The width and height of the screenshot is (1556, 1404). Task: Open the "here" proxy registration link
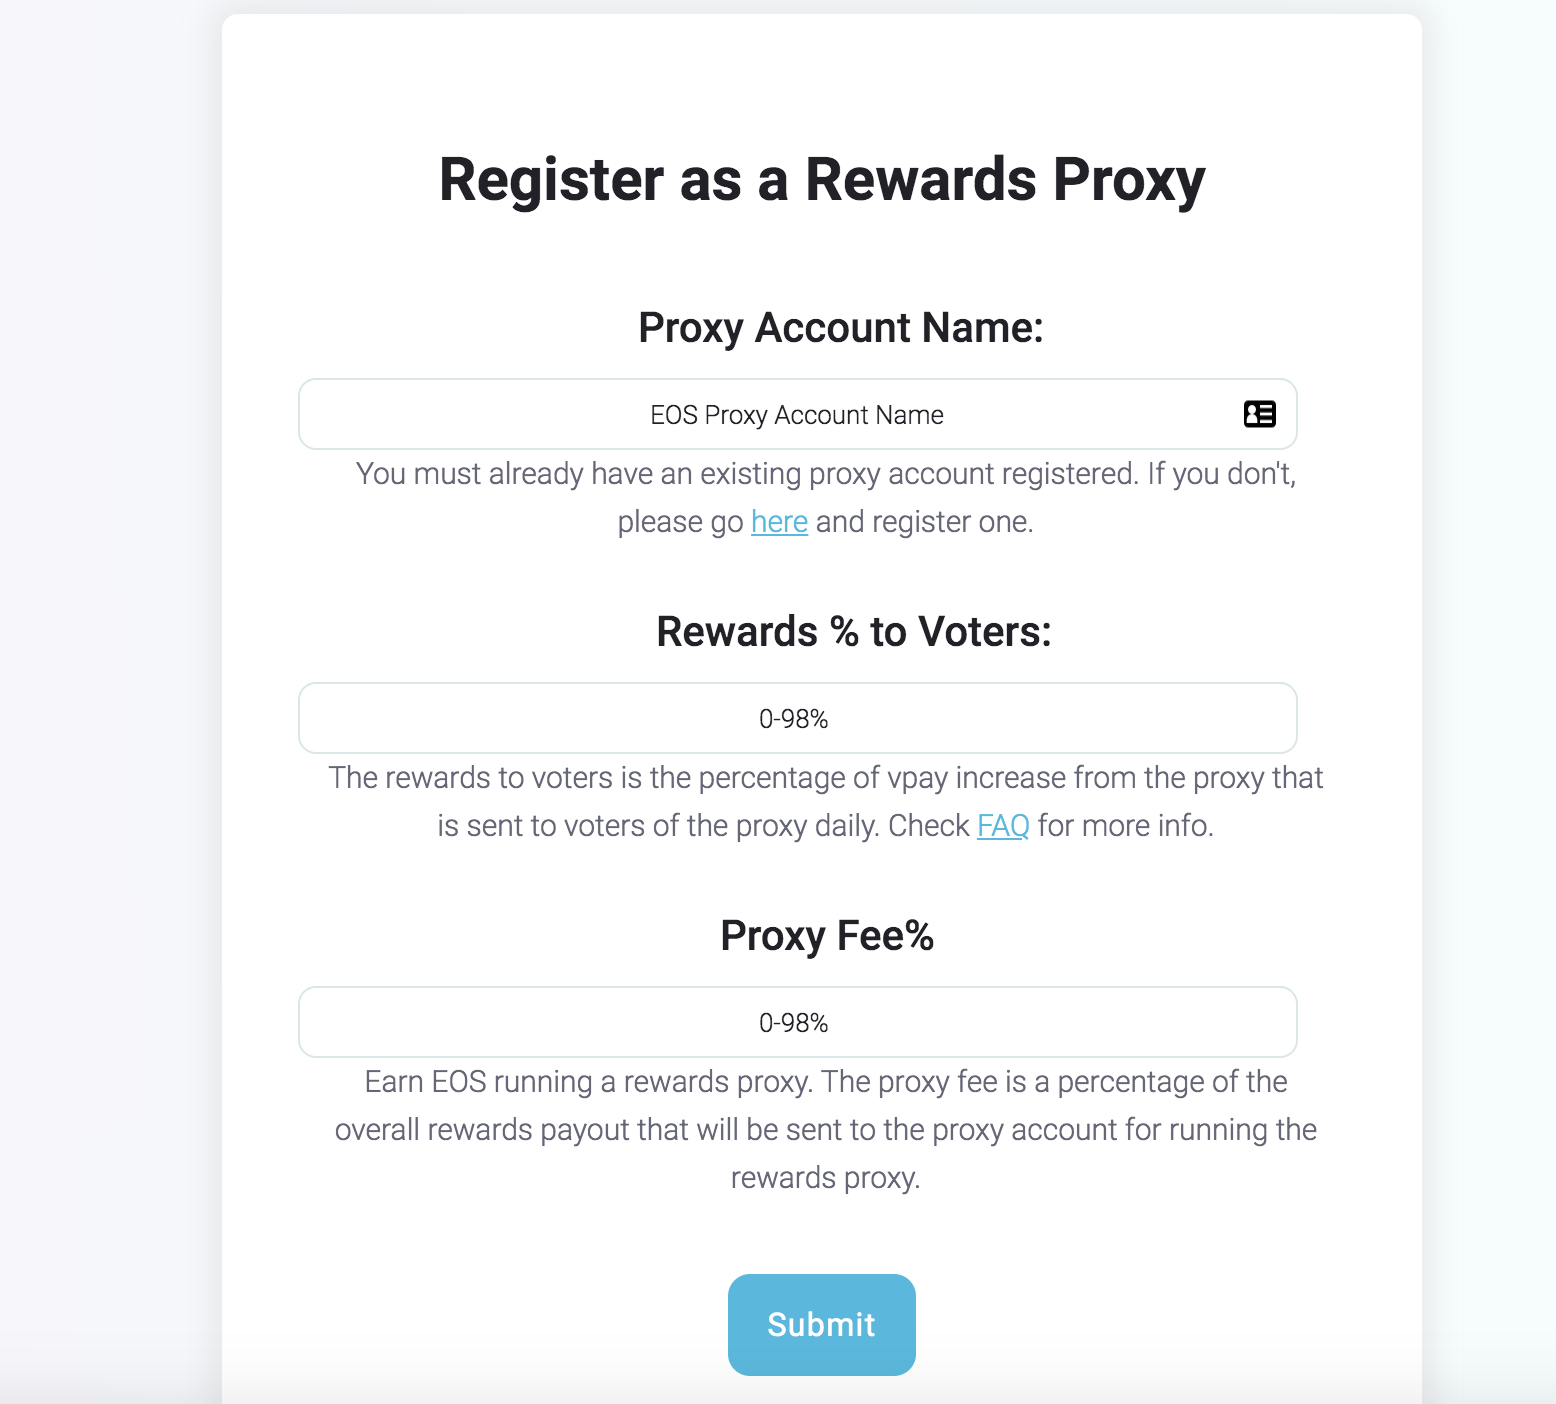tap(779, 522)
